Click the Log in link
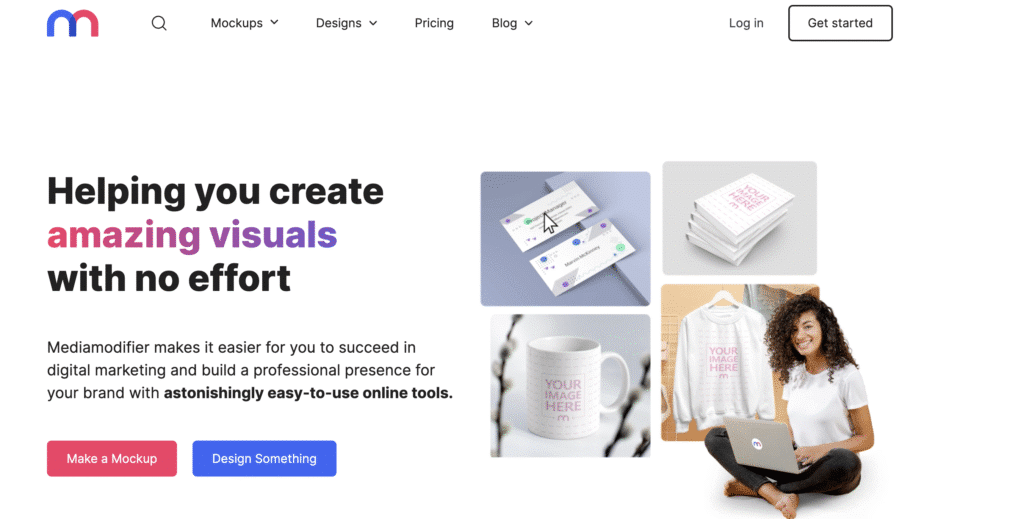1024x519 pixels. tap(746, 23)
